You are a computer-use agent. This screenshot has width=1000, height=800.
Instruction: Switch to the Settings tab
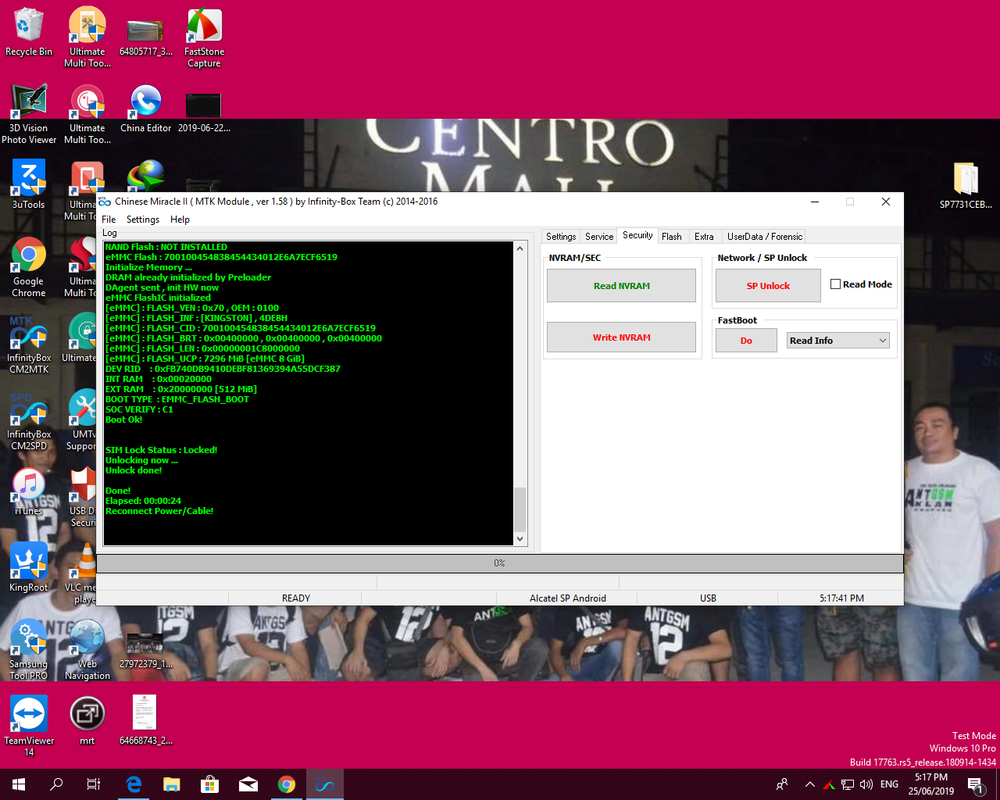coord(561,237)
